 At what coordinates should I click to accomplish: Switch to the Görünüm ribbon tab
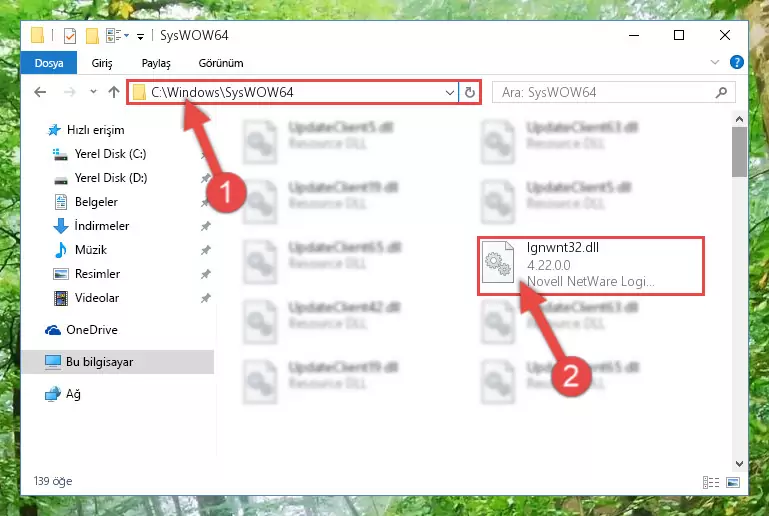[221, 63]
